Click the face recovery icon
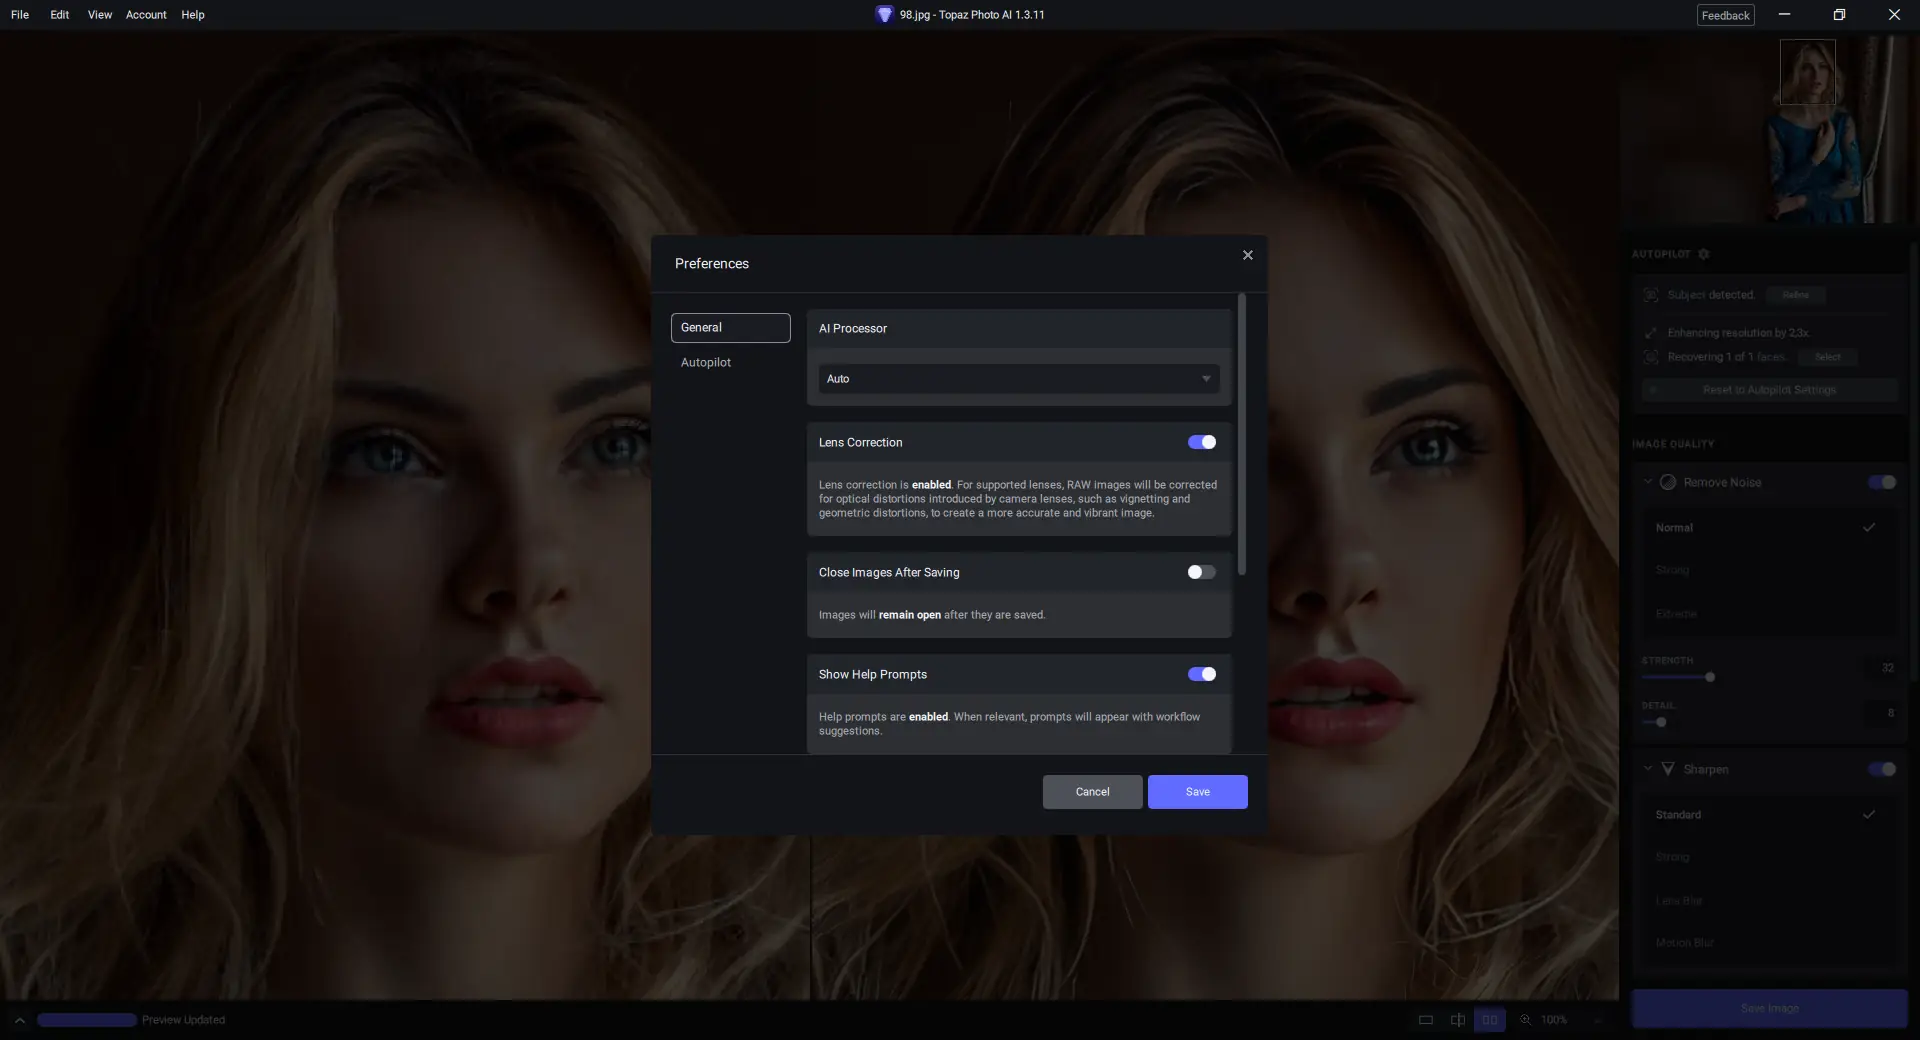 click(1651, 357)
